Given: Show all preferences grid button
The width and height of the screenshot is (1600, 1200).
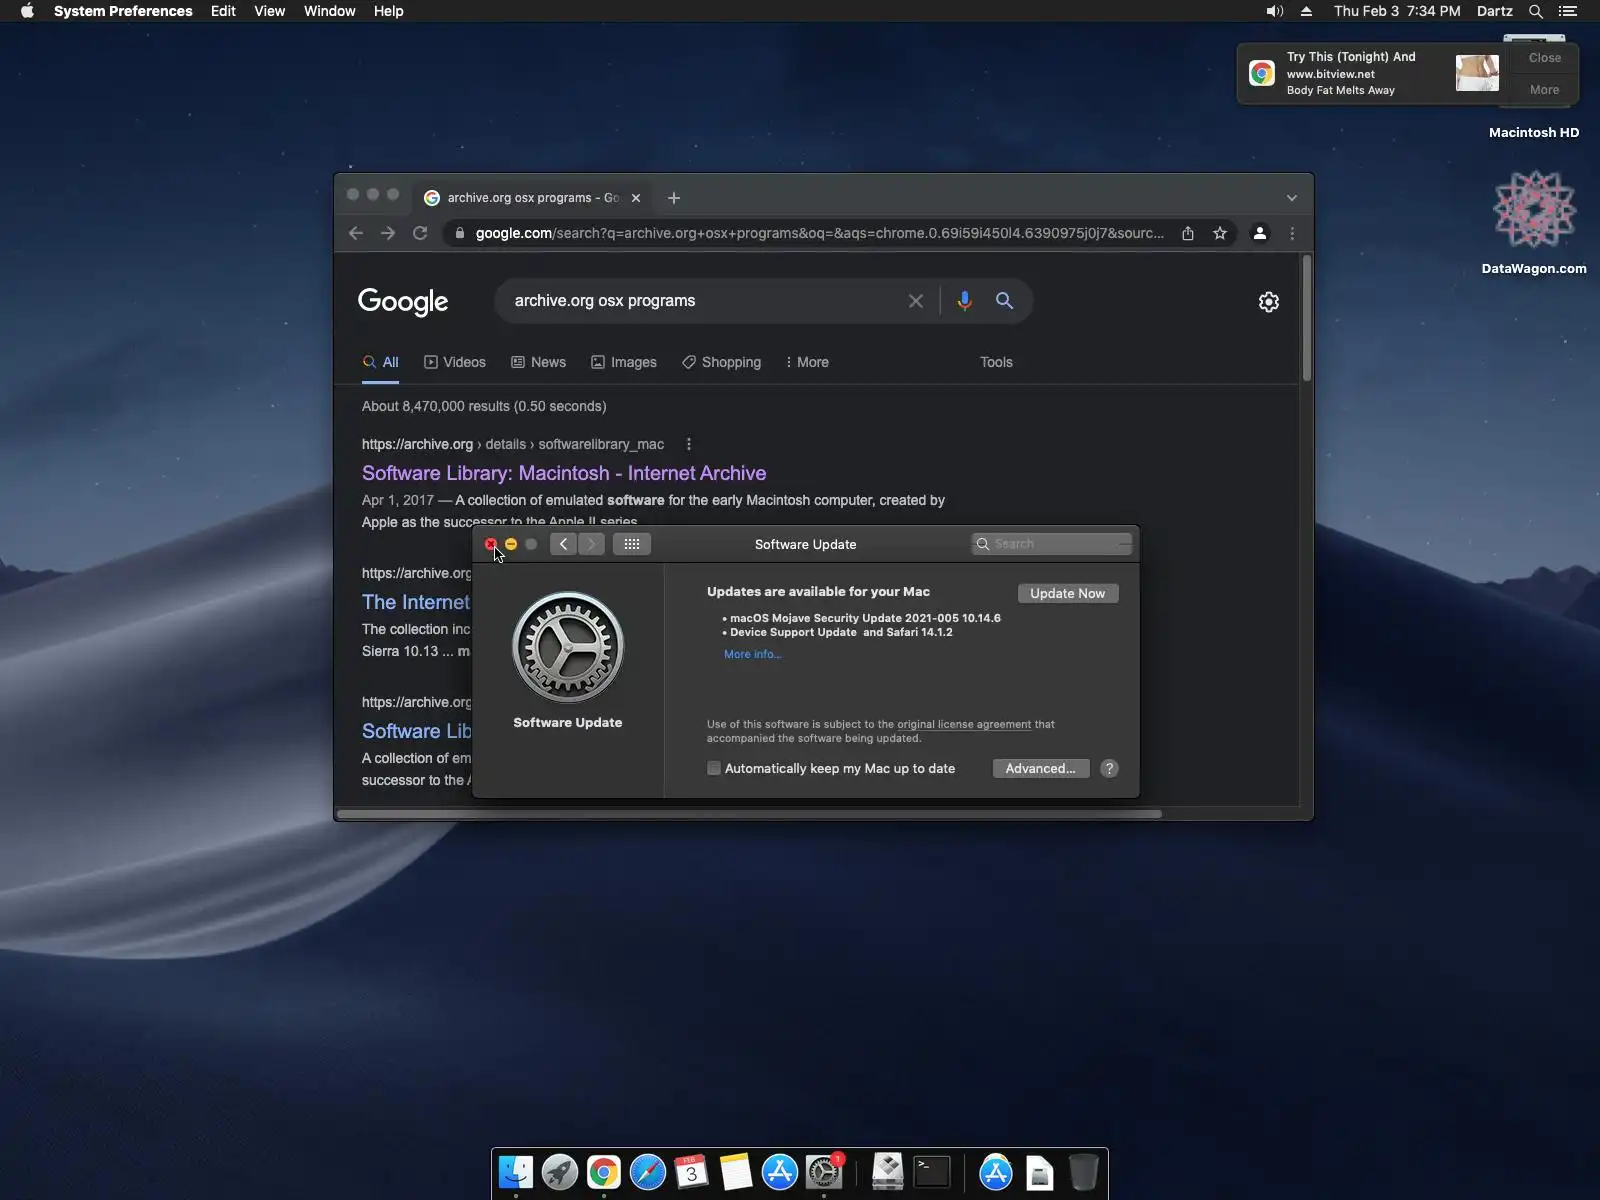Looking at the screenshot, I should pyautogui.click(x=632, y=544).
